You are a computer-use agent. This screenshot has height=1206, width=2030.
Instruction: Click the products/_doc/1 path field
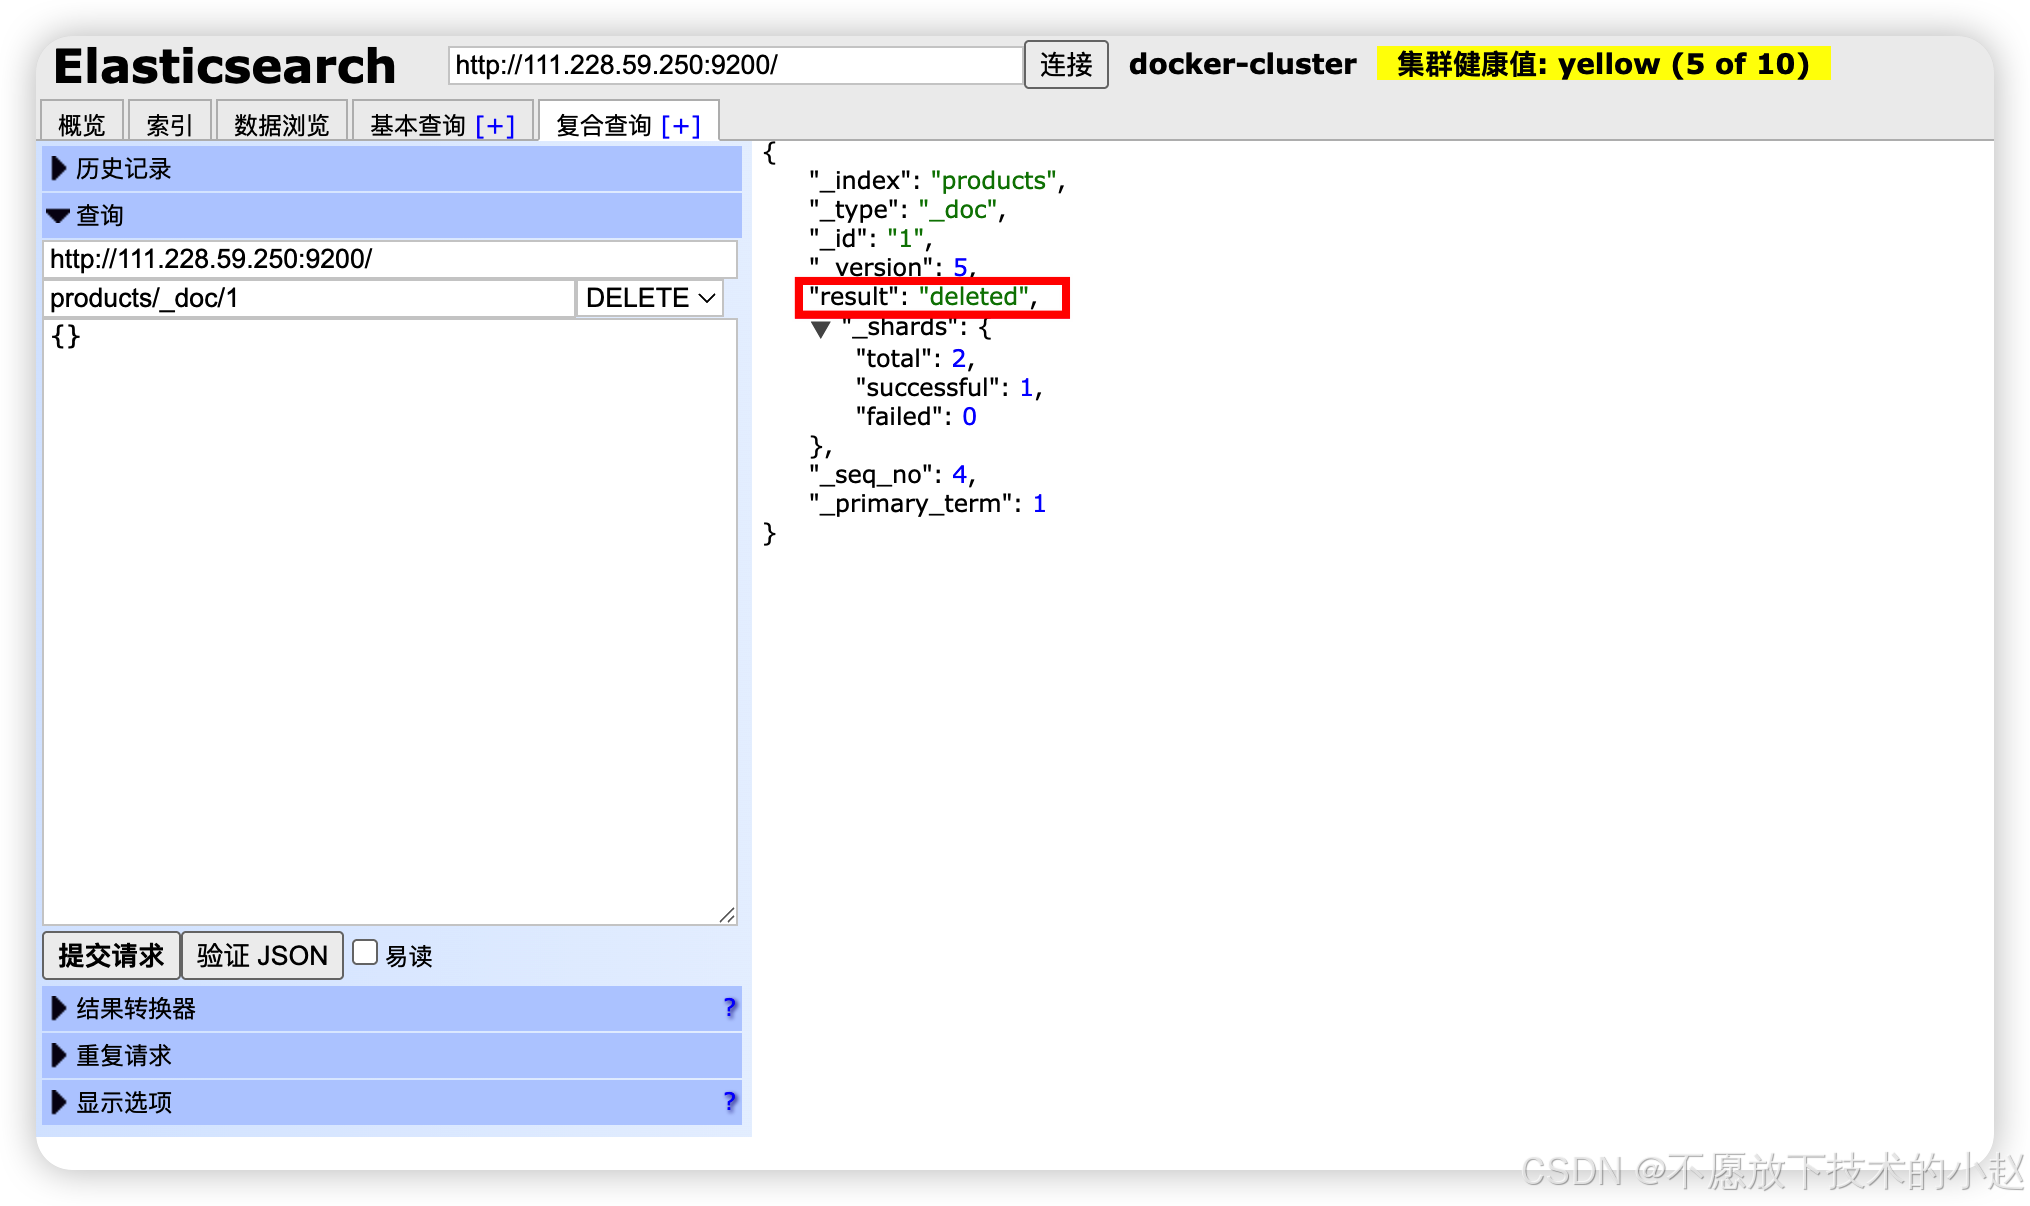(x=308, y=298)
